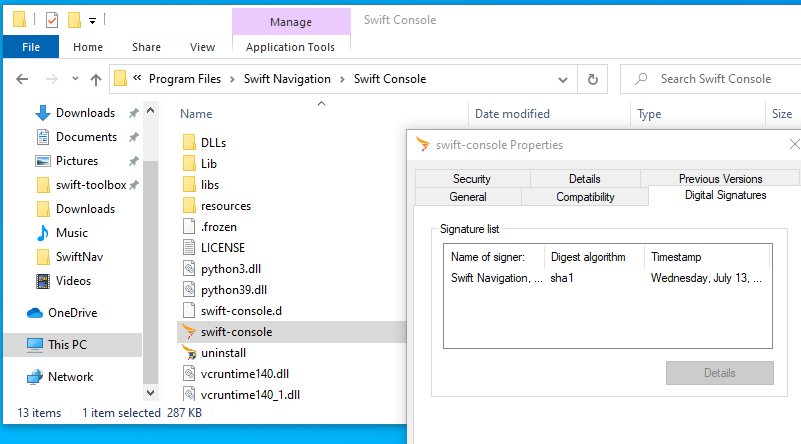This screenshot has width=801, height=444.
Task: Select the Application Tools tab
Action: [x=291, y=47]
